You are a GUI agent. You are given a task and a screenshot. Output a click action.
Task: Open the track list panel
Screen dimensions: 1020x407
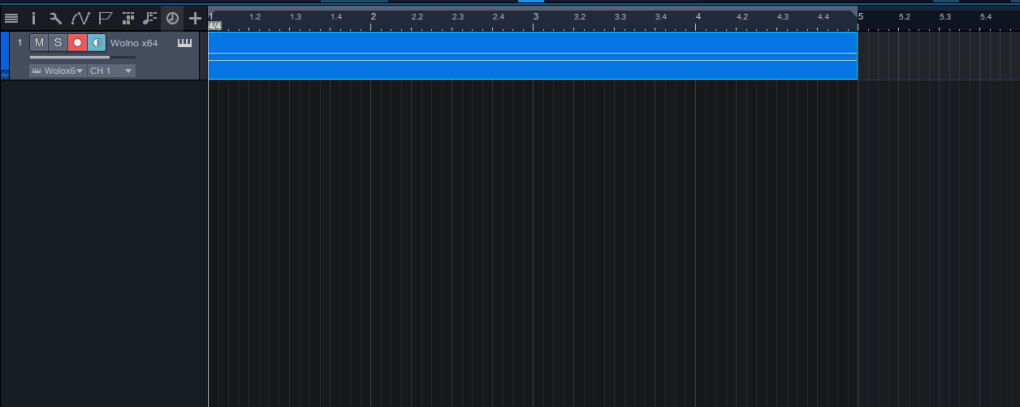coord(11,19)
